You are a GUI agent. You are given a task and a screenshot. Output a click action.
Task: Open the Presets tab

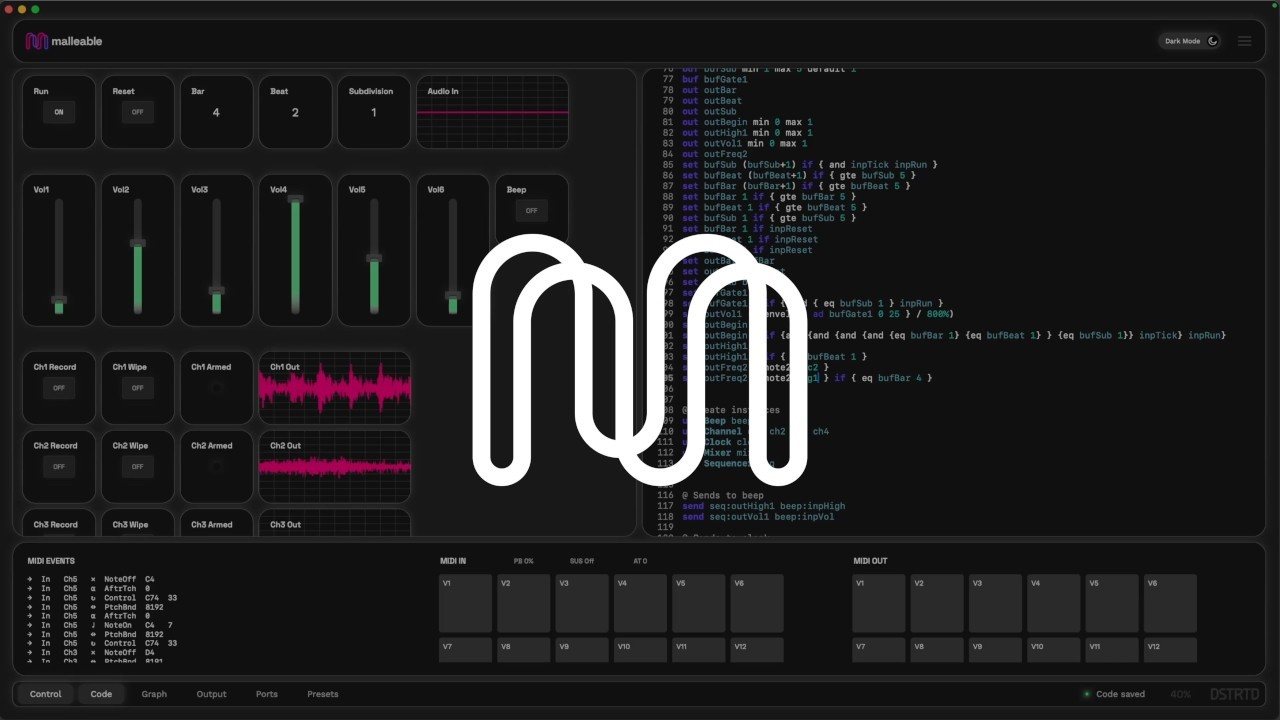322,694
